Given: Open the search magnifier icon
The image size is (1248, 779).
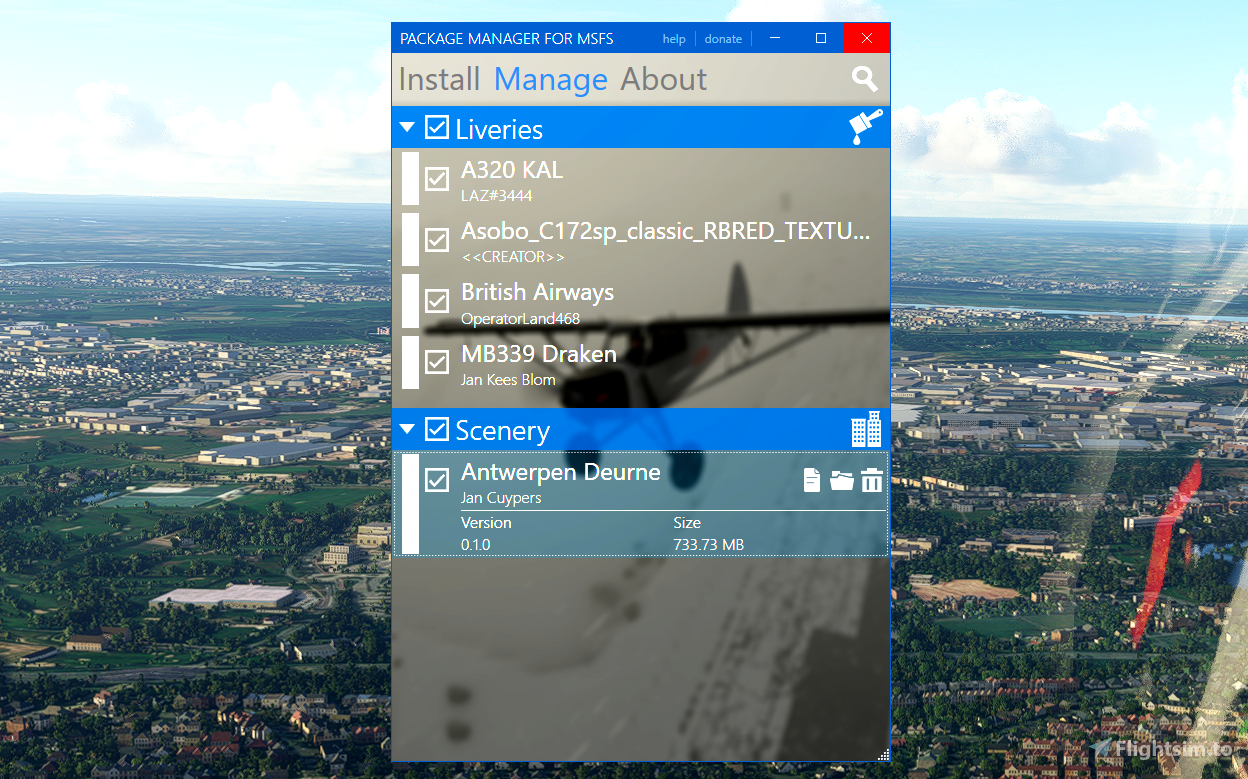Looking at the screenshot, I should tap(864, 79).
